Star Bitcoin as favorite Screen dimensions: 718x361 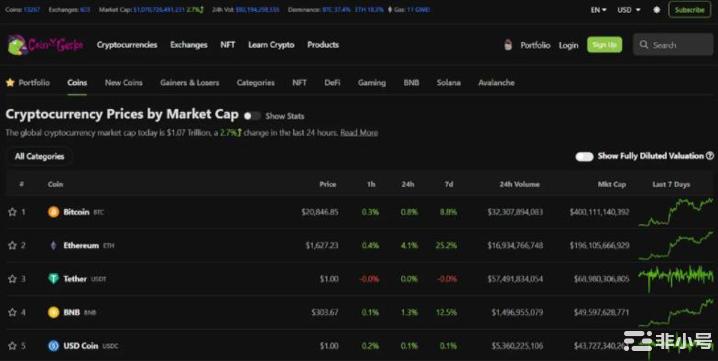point(12,212)
